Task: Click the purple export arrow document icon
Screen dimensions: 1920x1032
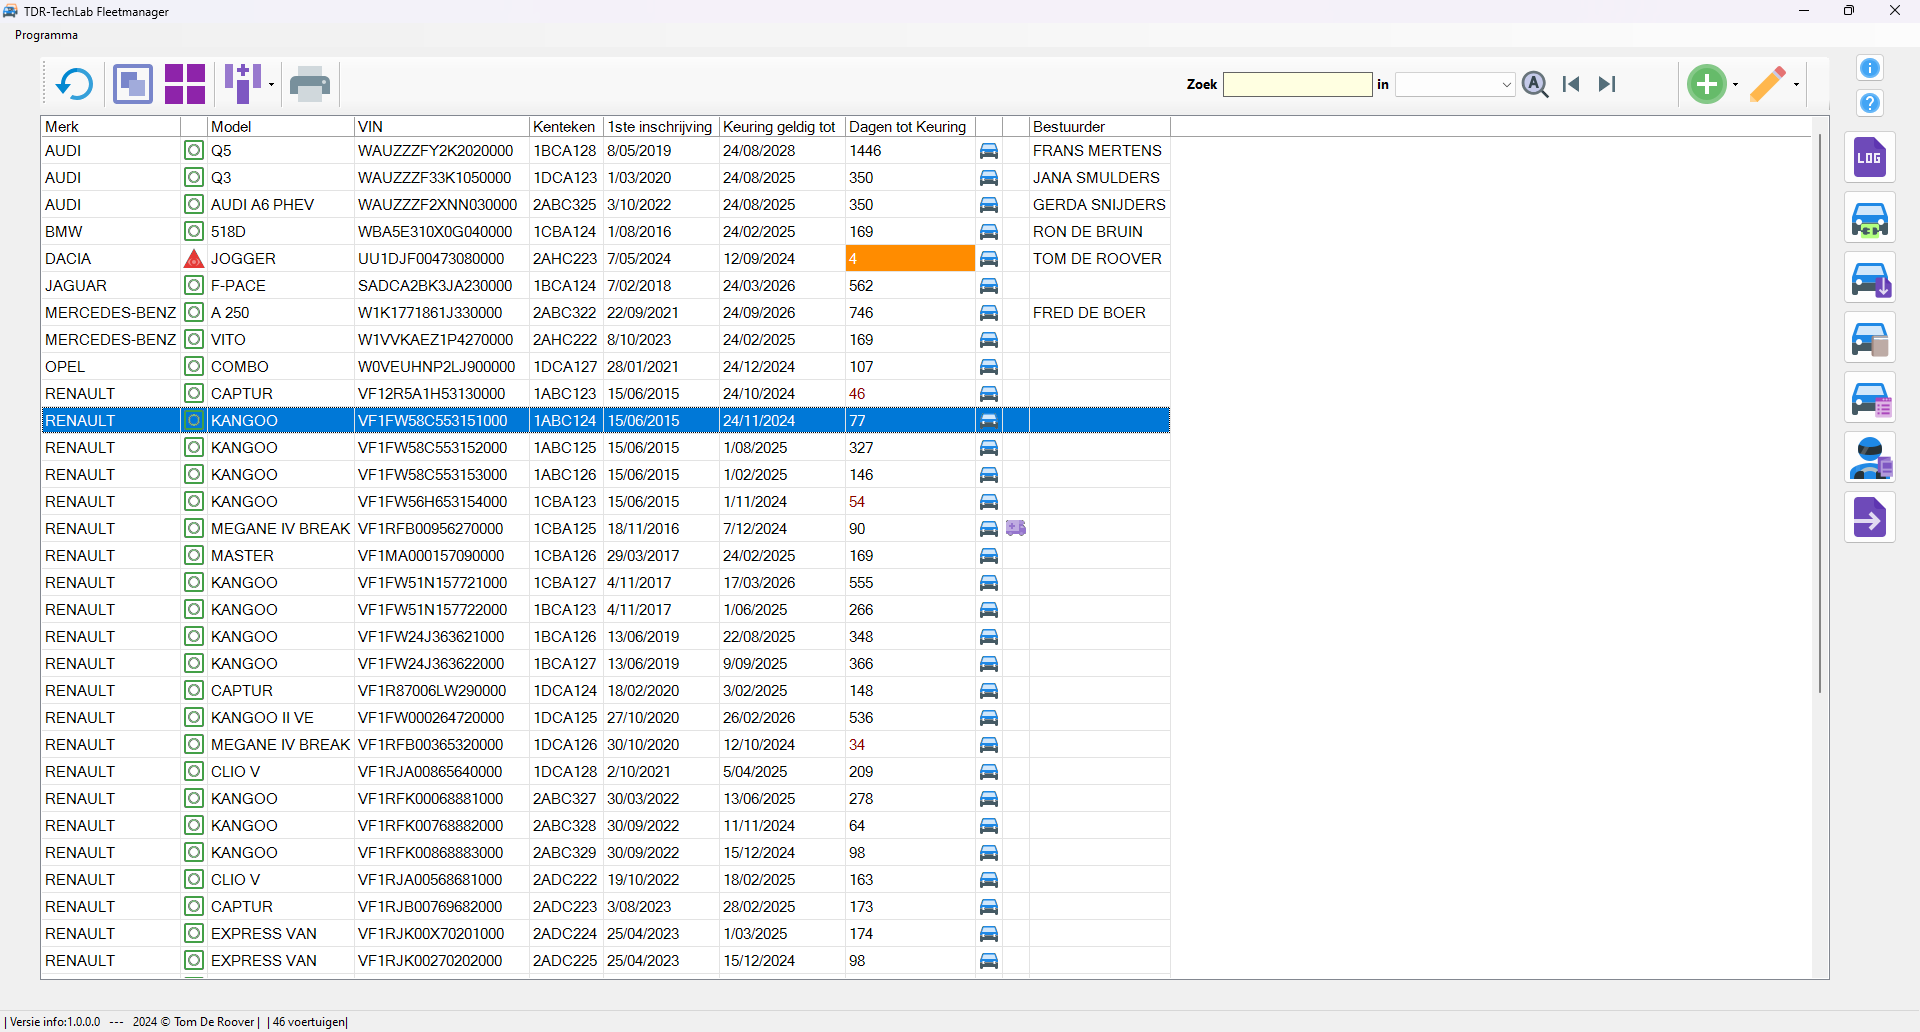Action: [1869, 518]
